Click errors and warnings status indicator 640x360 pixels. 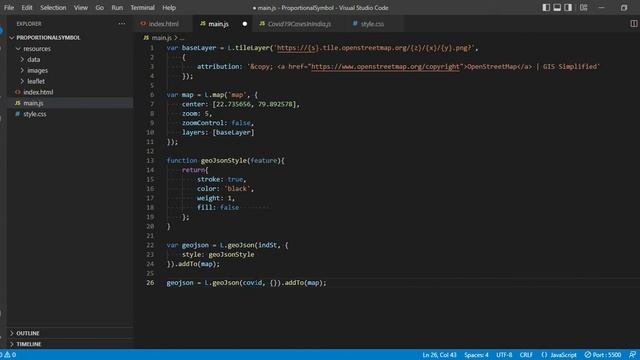point(8,355)
